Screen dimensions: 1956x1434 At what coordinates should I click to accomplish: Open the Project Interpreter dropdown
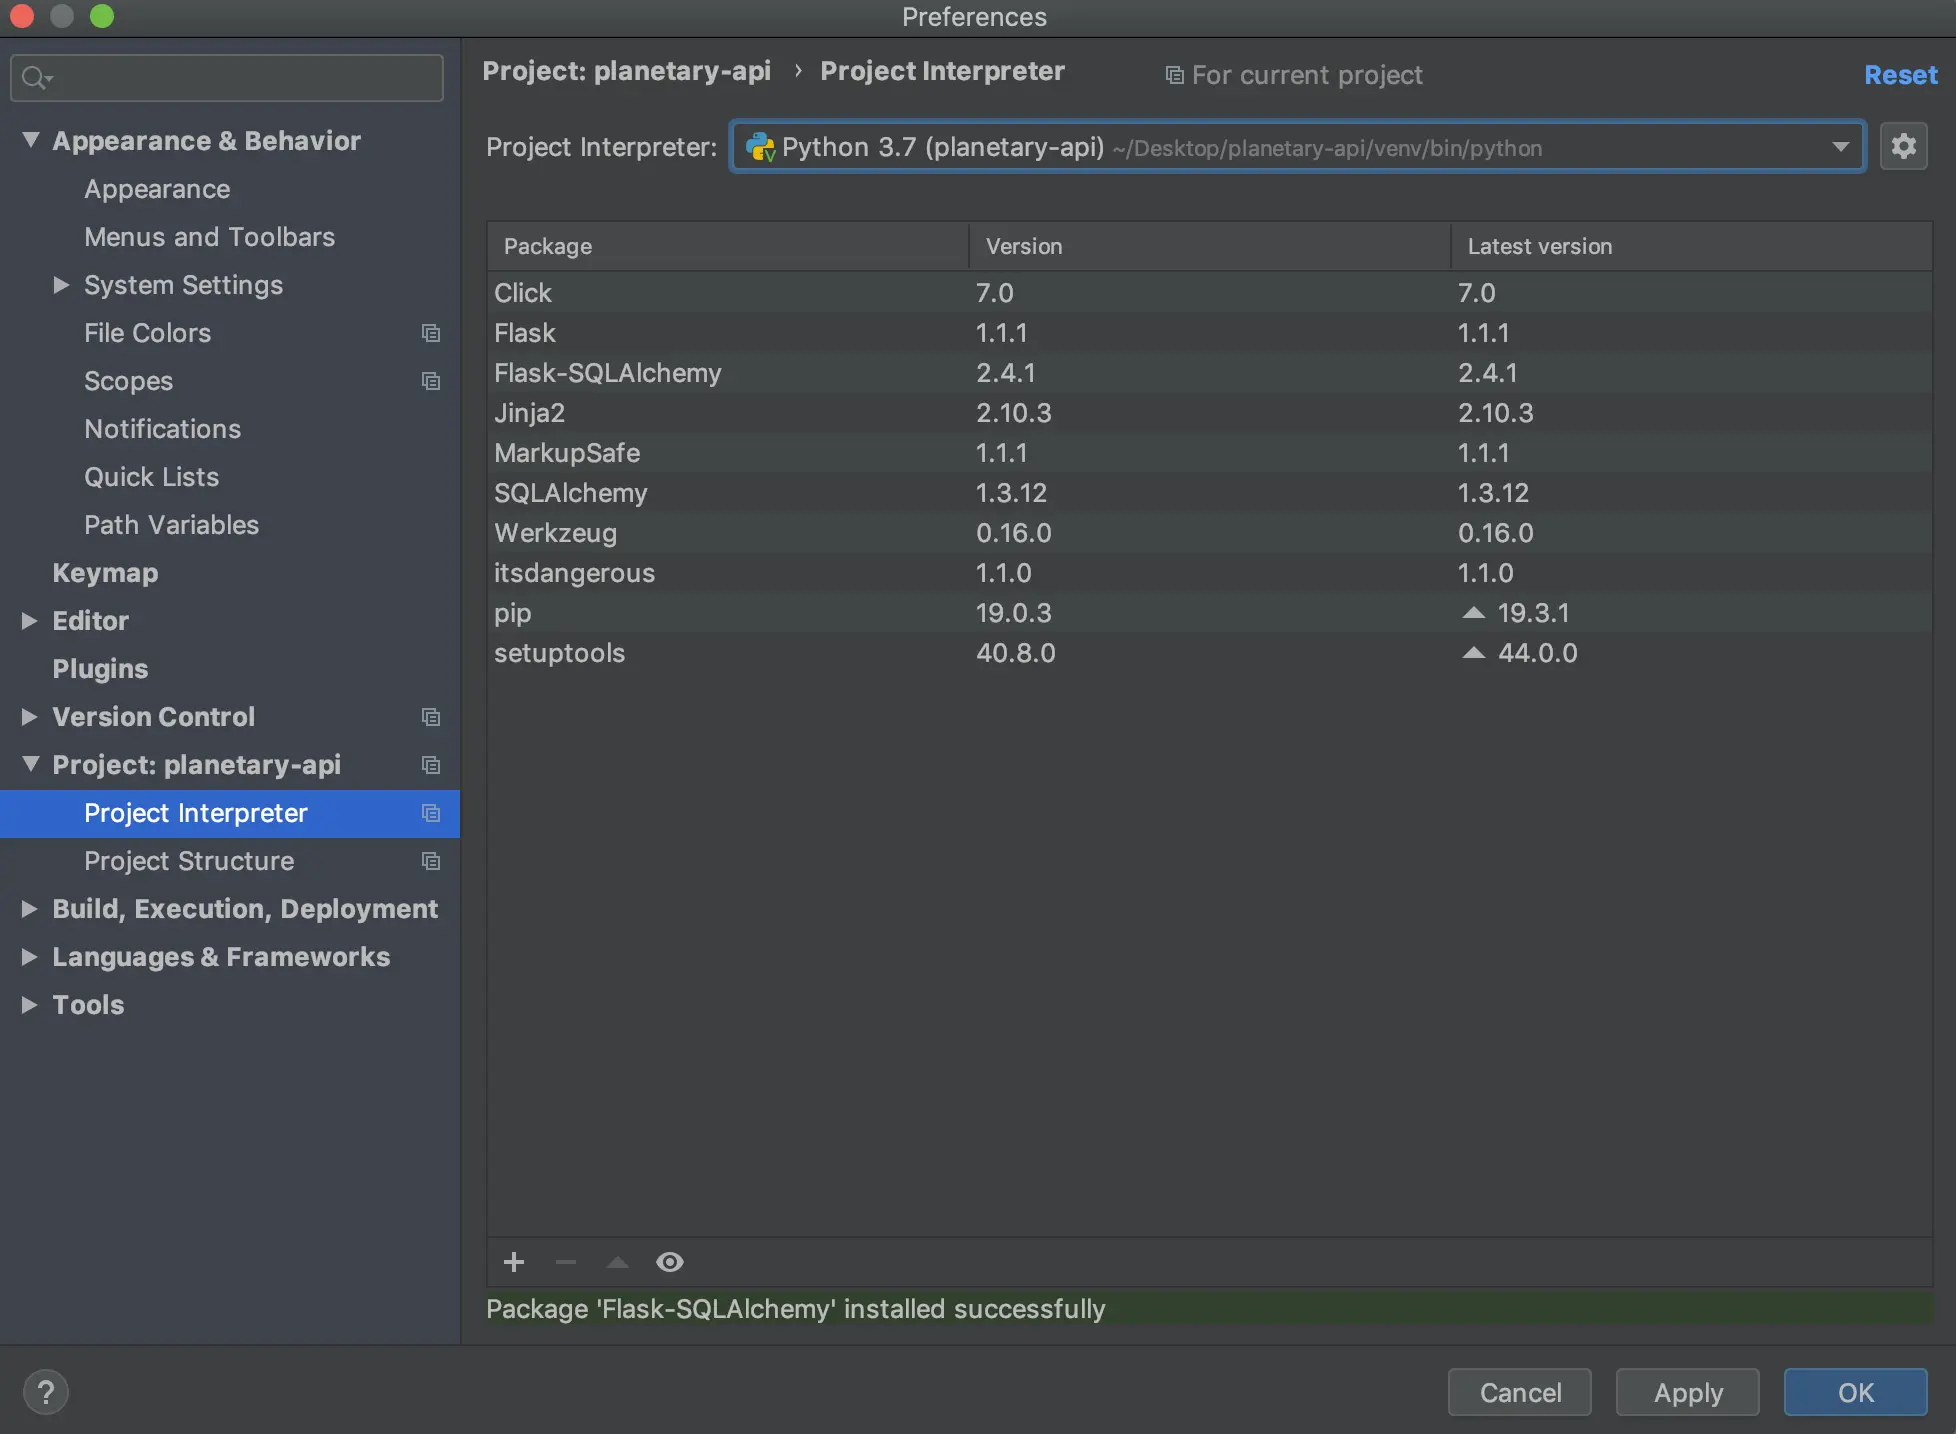1840,147
